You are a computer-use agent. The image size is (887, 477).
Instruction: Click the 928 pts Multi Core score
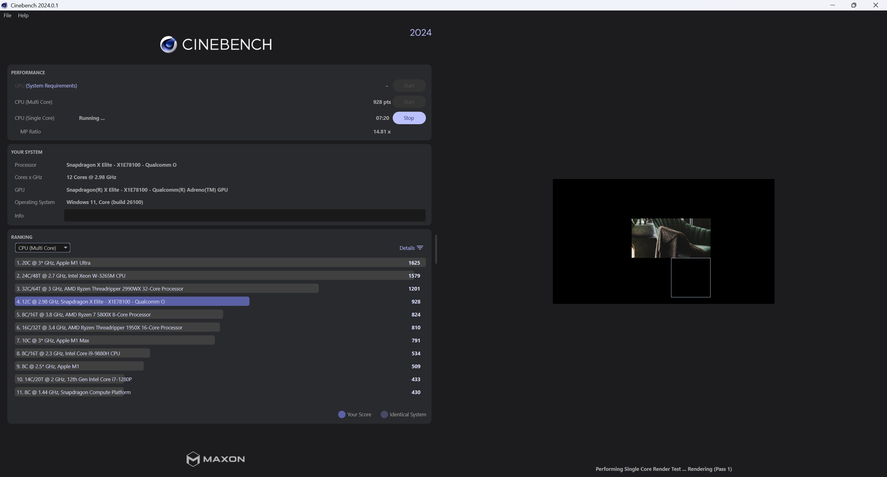tap(382, 102)
